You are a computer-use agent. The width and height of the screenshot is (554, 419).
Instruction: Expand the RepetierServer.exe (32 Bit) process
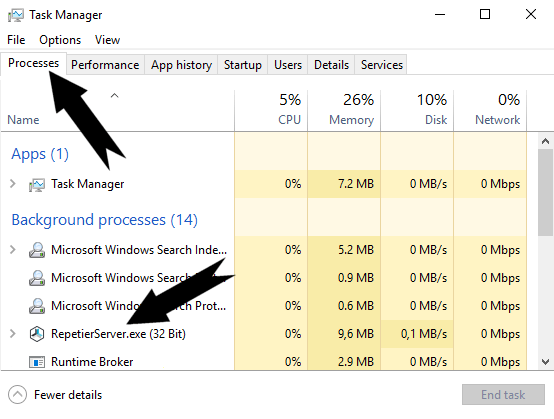click(13, 334)
